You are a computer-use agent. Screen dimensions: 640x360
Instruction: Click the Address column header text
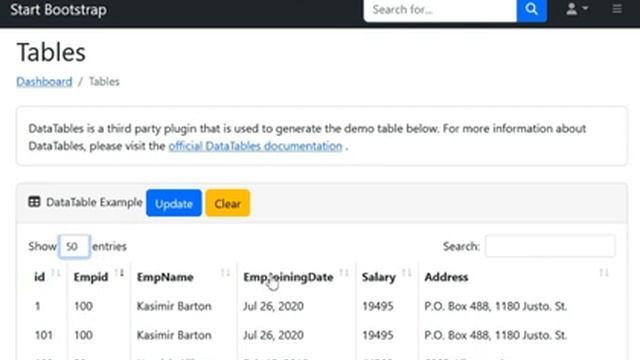[x=446, y=277]
